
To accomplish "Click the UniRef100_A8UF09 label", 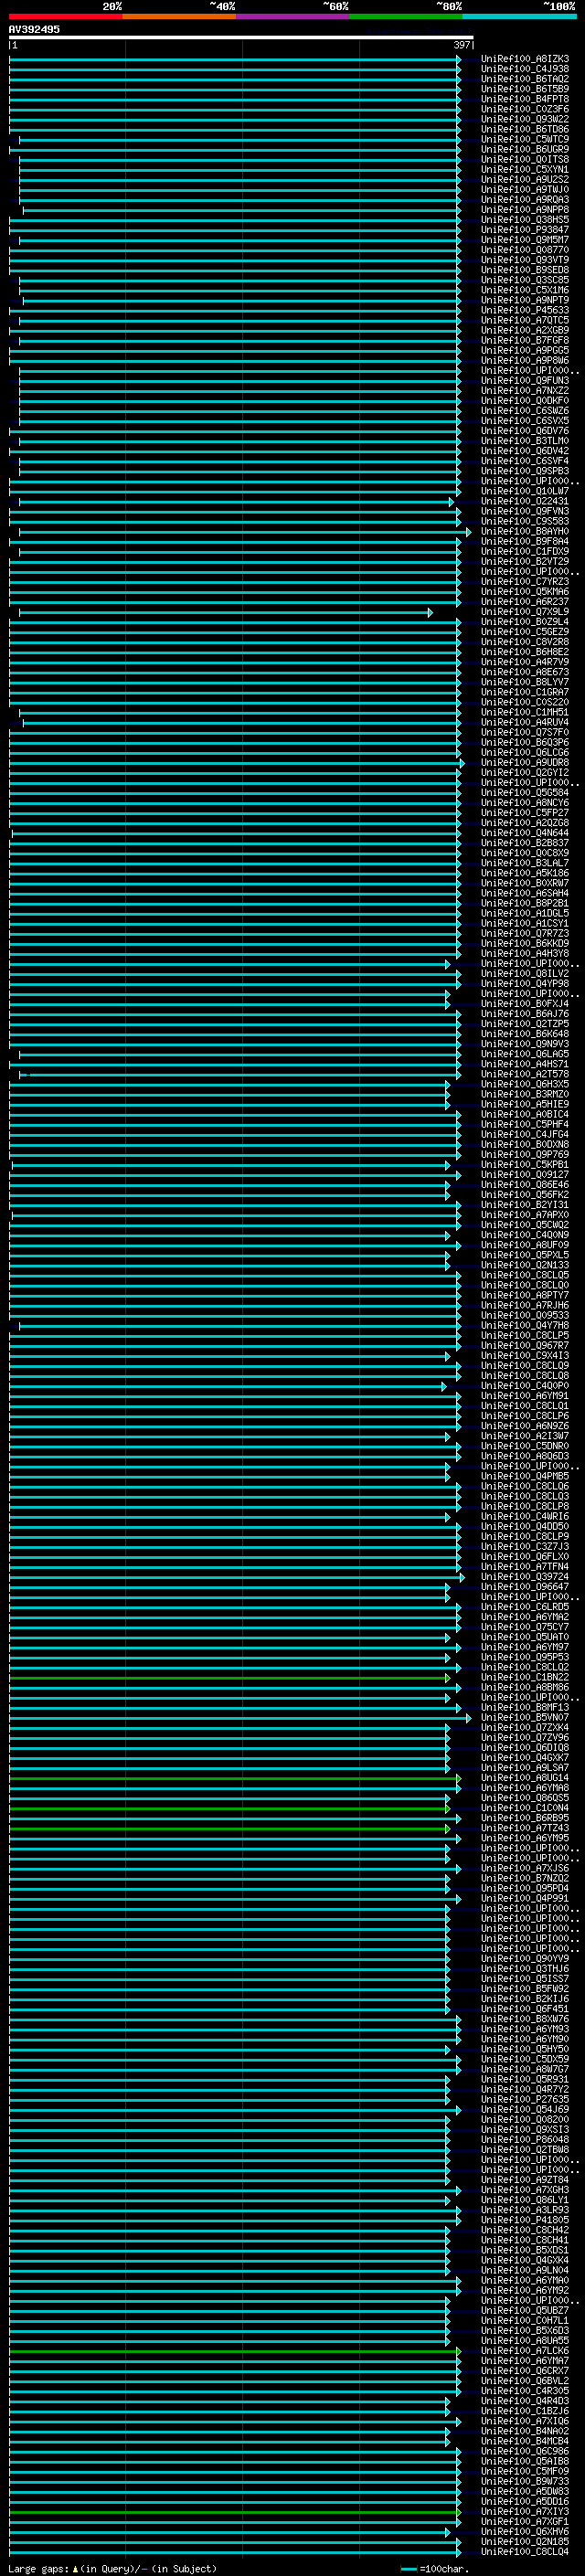I will [x=525, y=1246].
